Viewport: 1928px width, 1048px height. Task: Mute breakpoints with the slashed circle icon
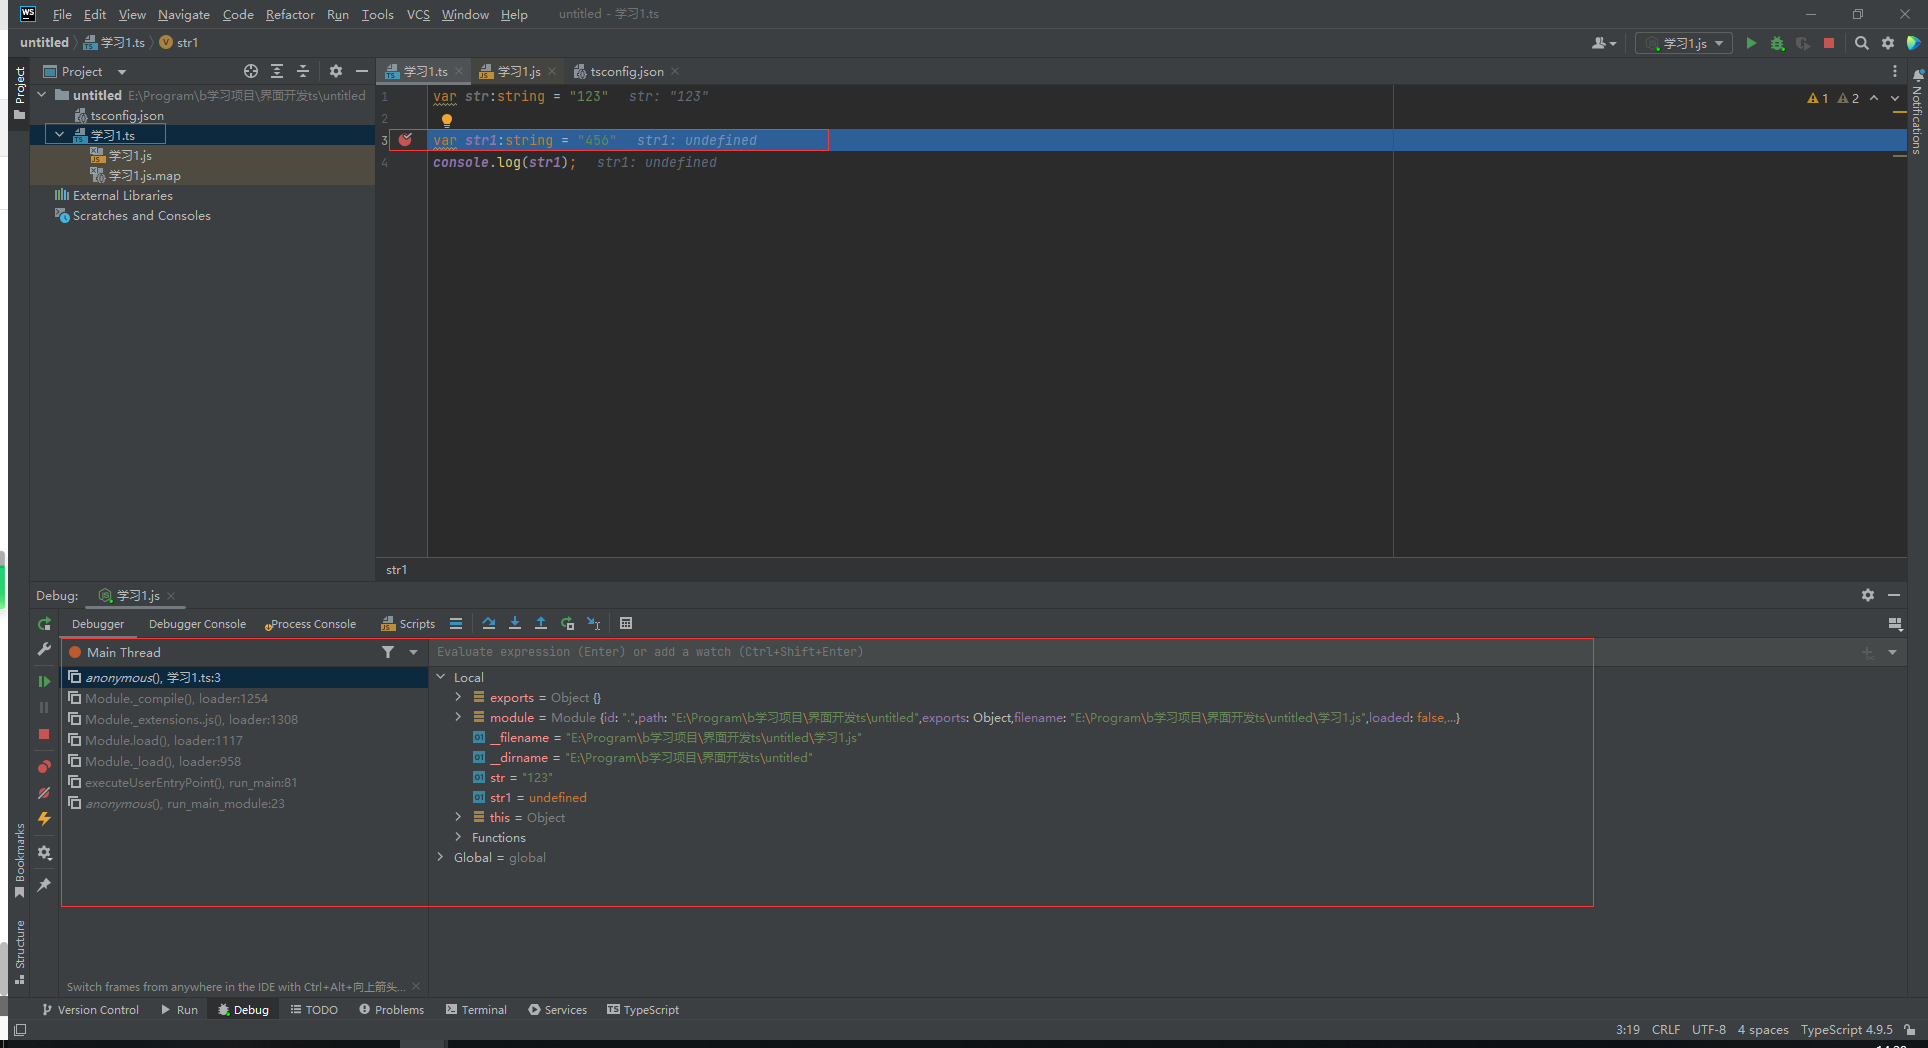[x=44, y=793]
